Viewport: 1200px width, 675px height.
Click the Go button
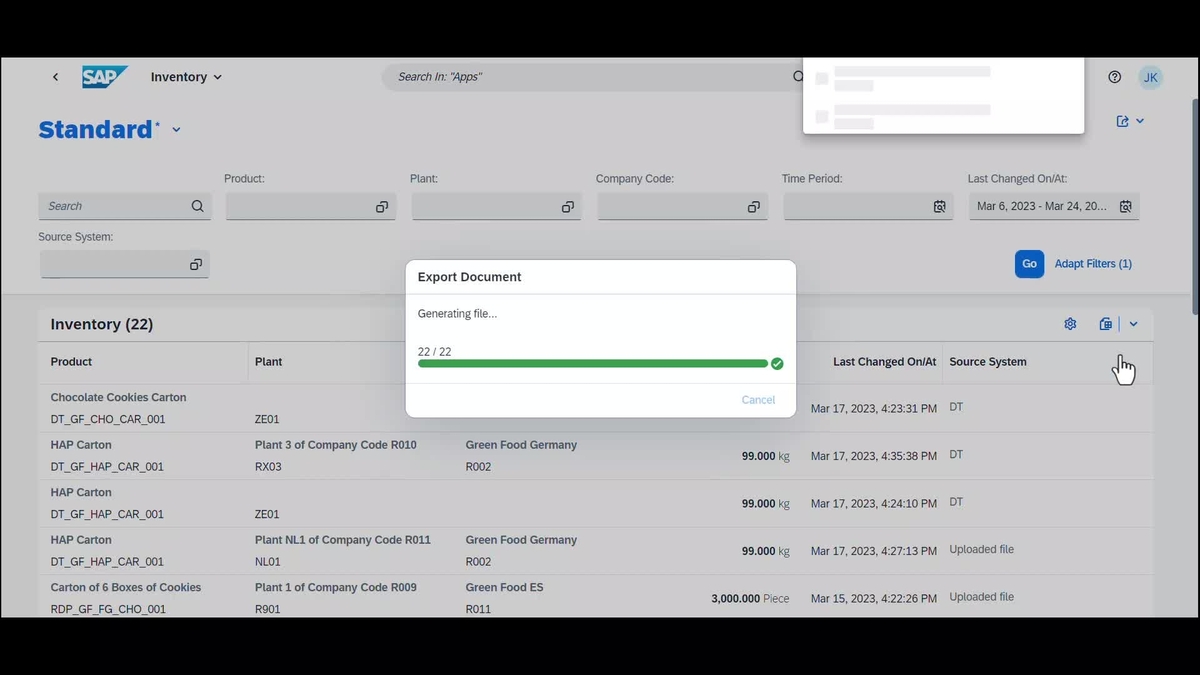1029,264
